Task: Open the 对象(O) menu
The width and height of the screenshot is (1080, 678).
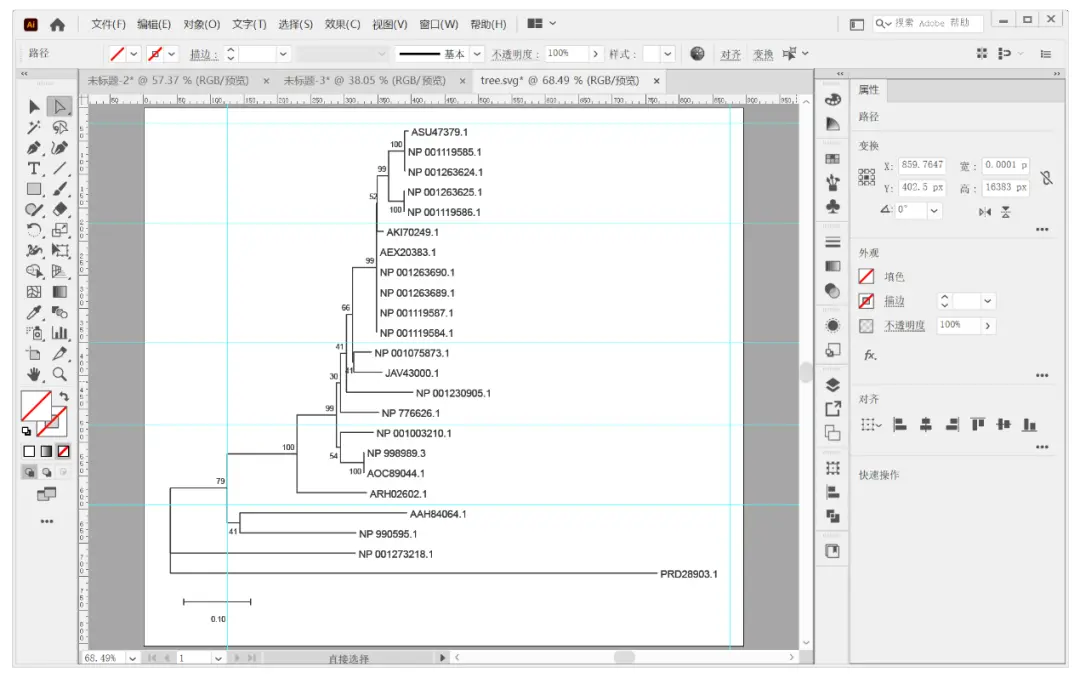Action: pyautogui.click(x=202, y=24)
